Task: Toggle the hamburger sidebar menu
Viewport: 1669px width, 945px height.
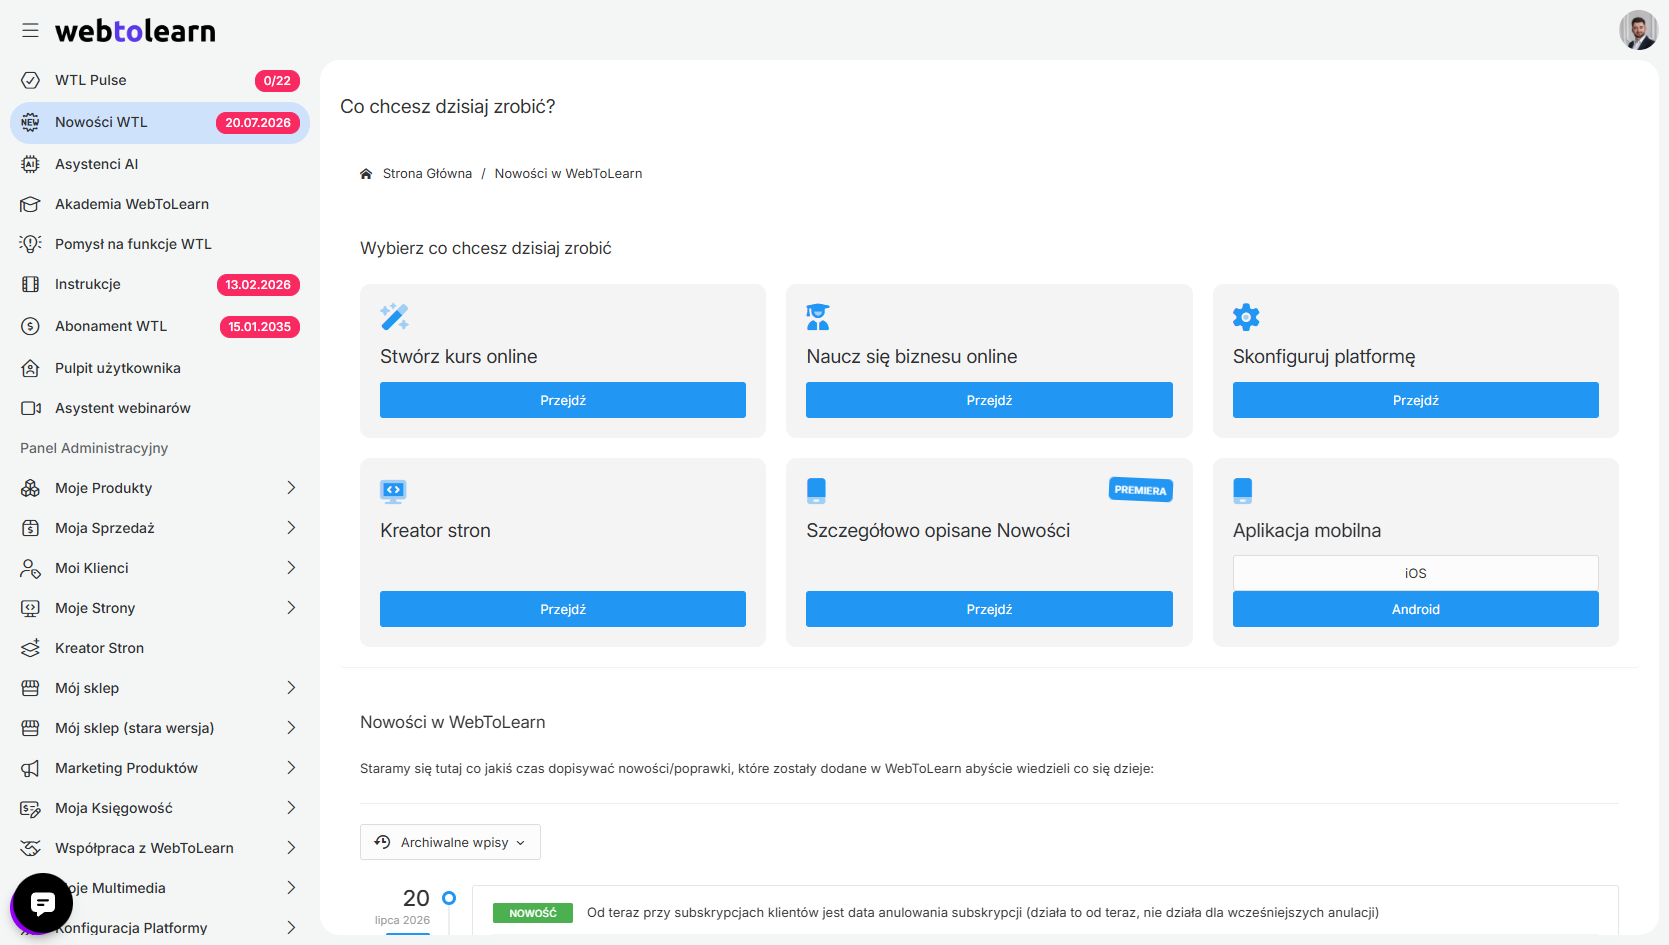Action: click(30, 31)
